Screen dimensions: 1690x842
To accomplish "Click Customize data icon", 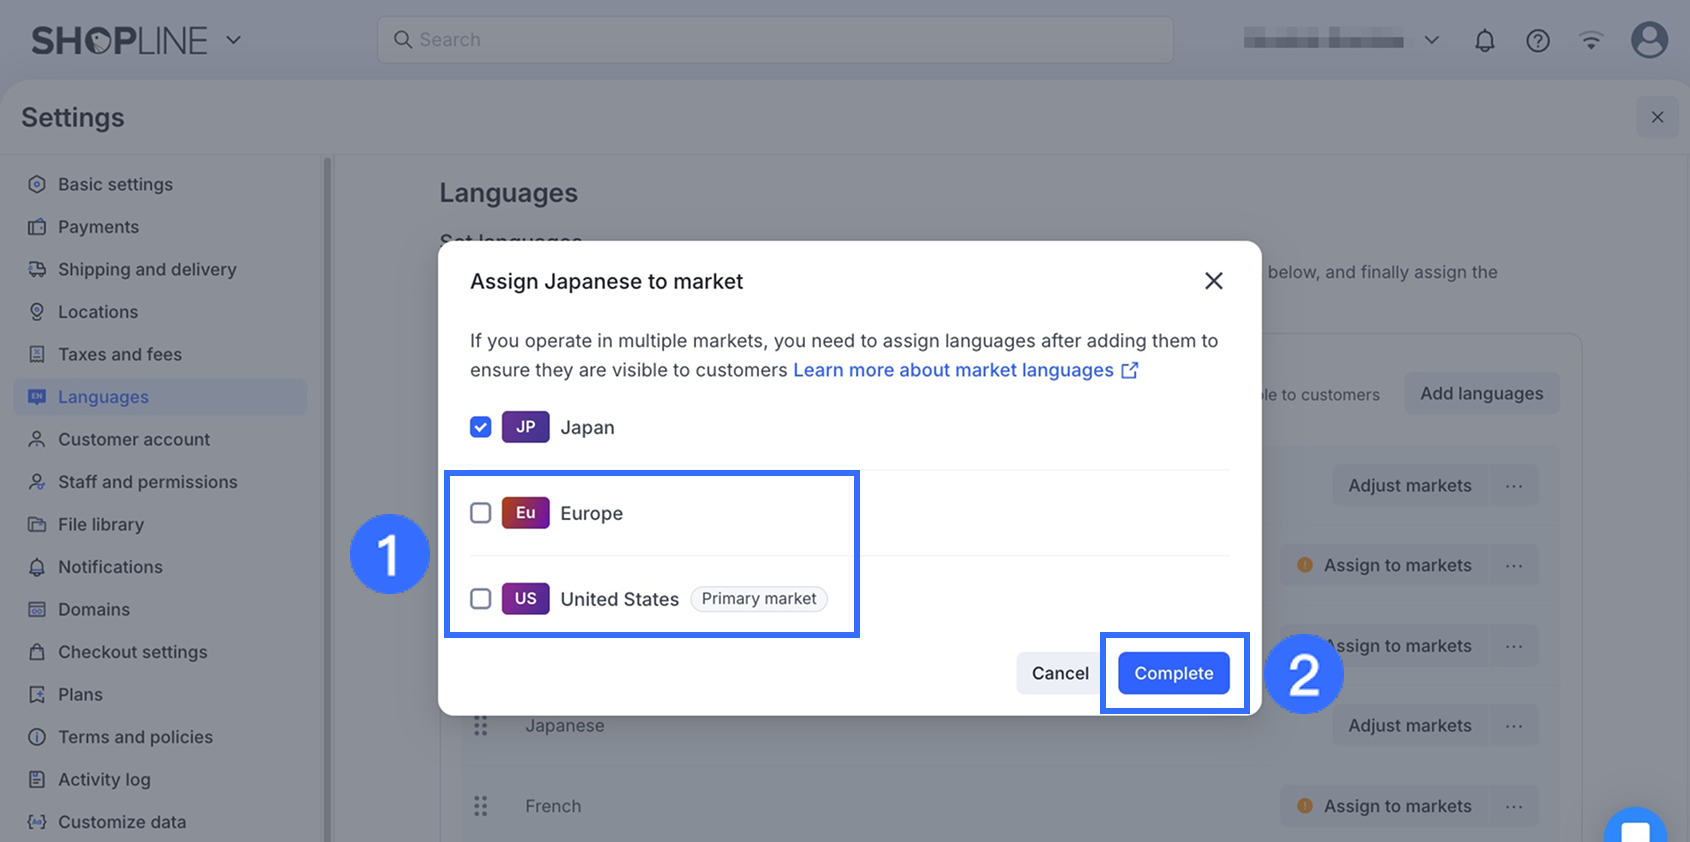I will click(37, 822).
